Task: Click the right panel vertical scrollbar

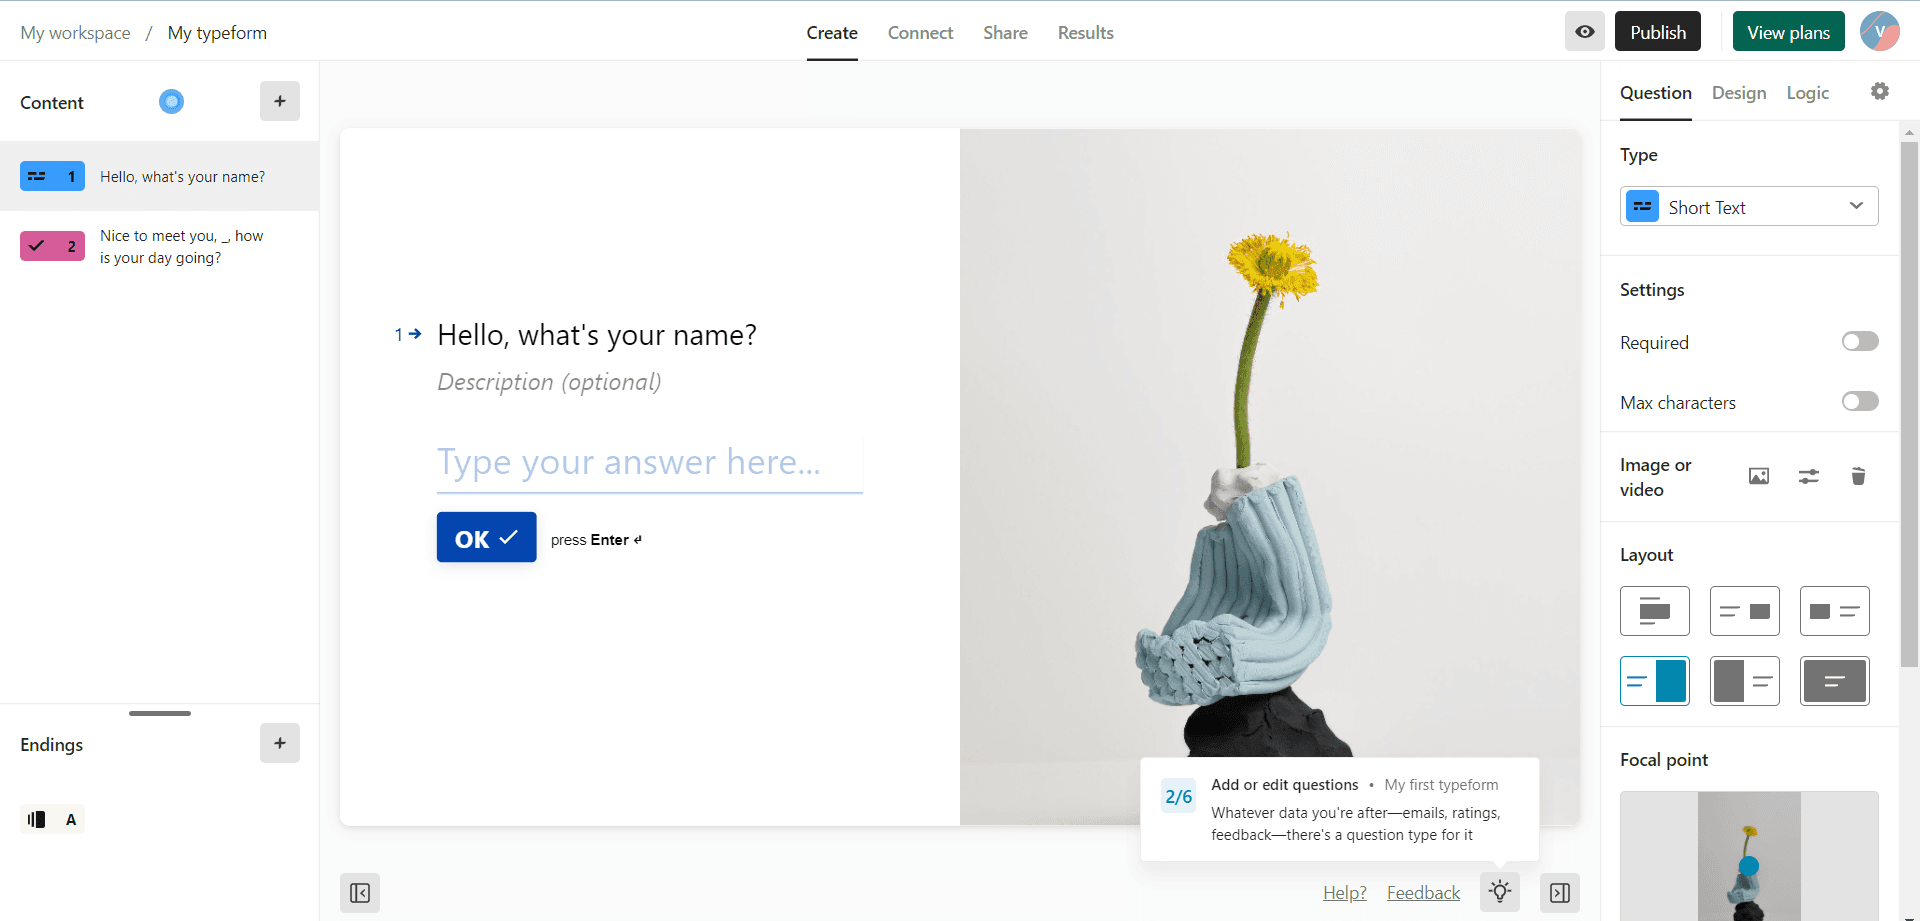Action: (x=1909, y=404)
